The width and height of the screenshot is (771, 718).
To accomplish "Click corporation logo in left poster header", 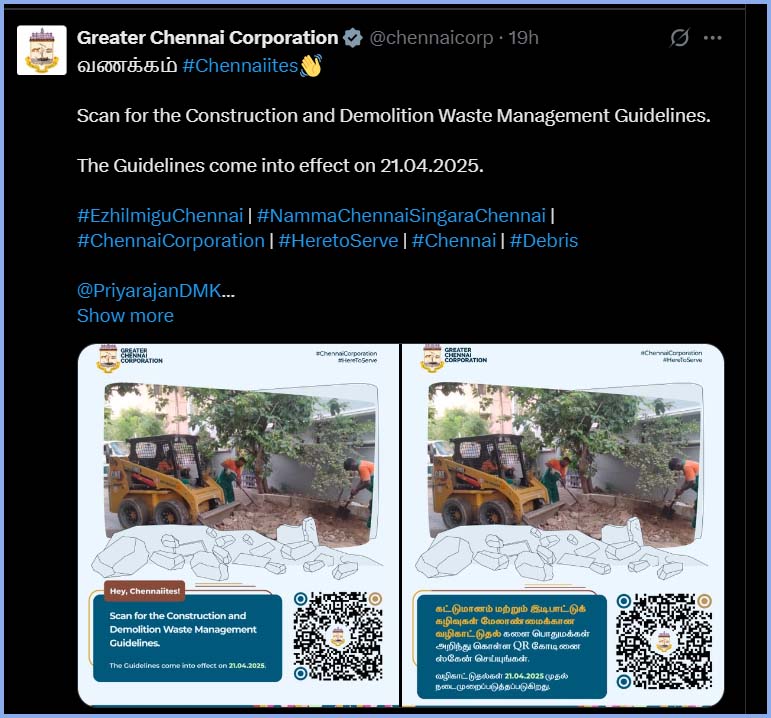I will tap(108, 358).
